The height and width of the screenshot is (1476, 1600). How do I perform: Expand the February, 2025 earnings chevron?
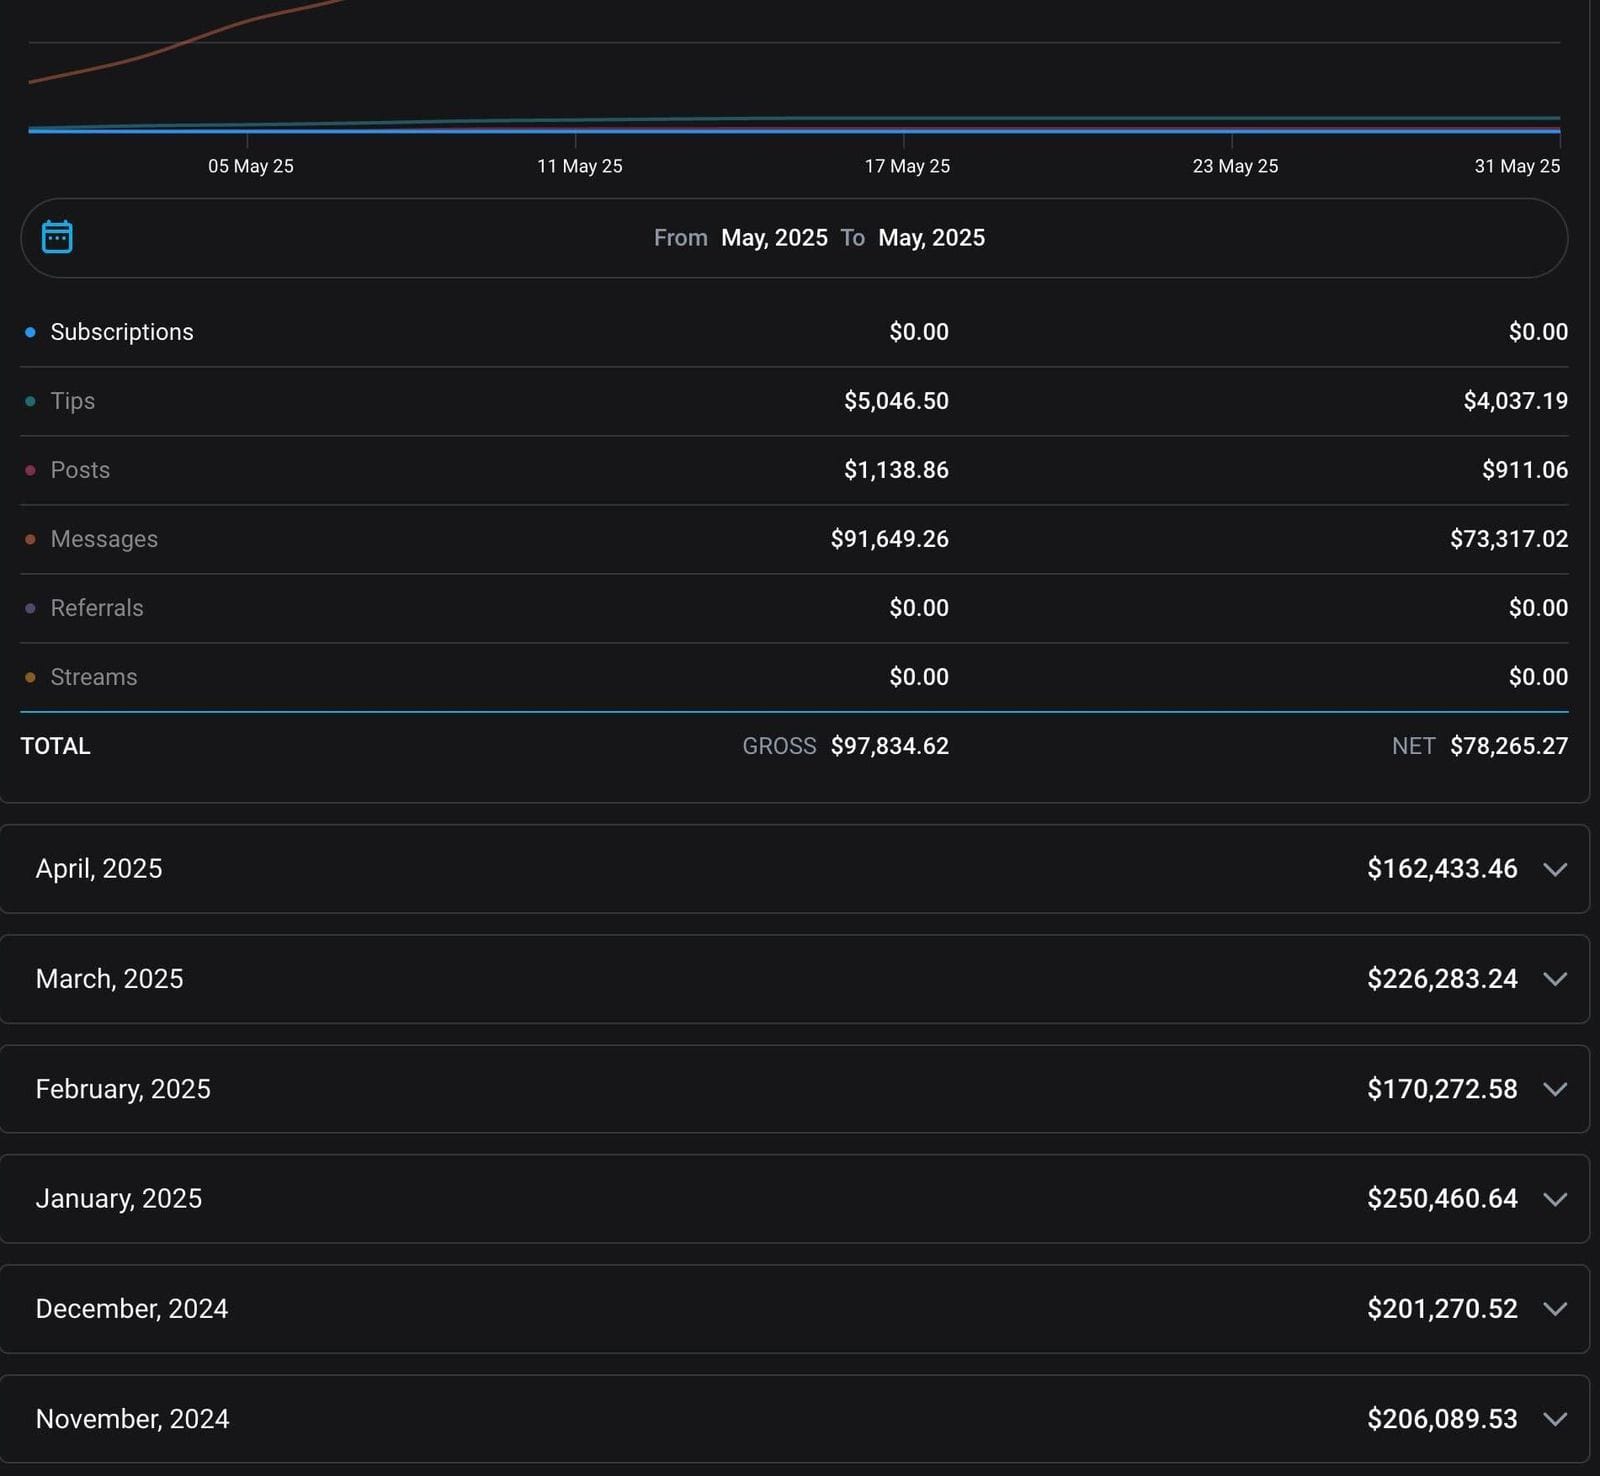(x=1554, y=1089)
